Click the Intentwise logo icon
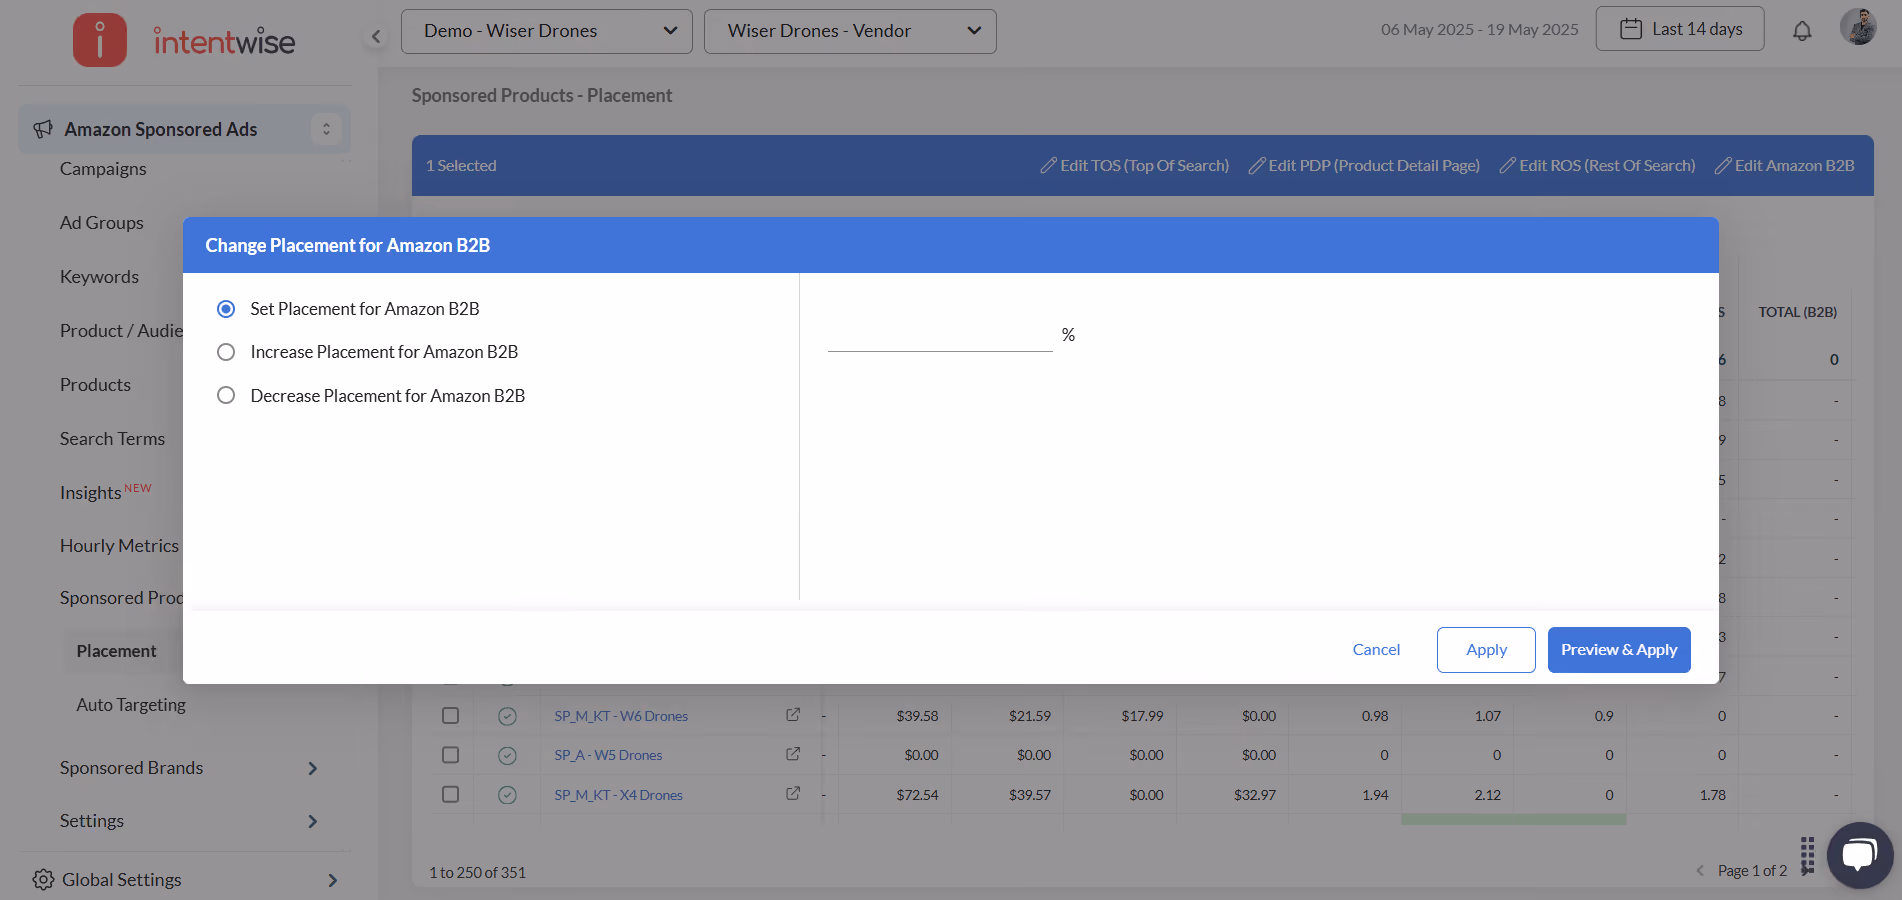1902x900 pixels. tap(100, 40)
